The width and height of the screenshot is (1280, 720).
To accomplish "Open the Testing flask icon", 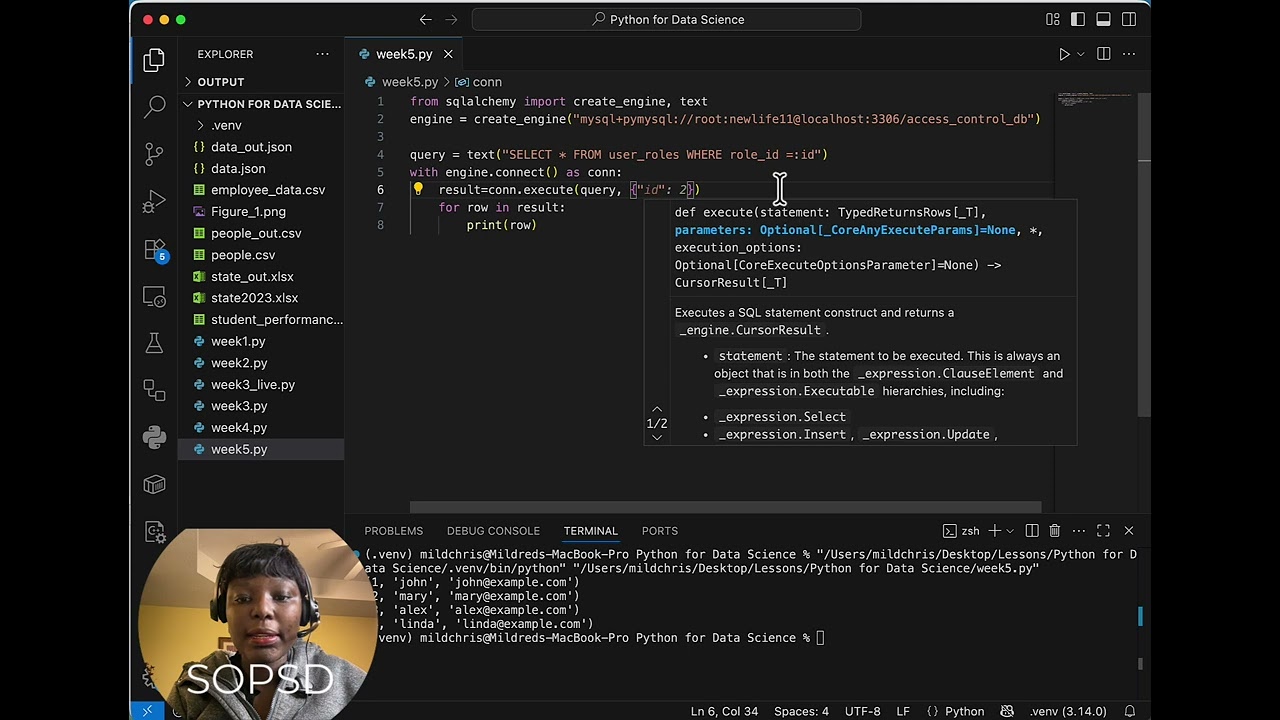I will click(x=154, y=343).
